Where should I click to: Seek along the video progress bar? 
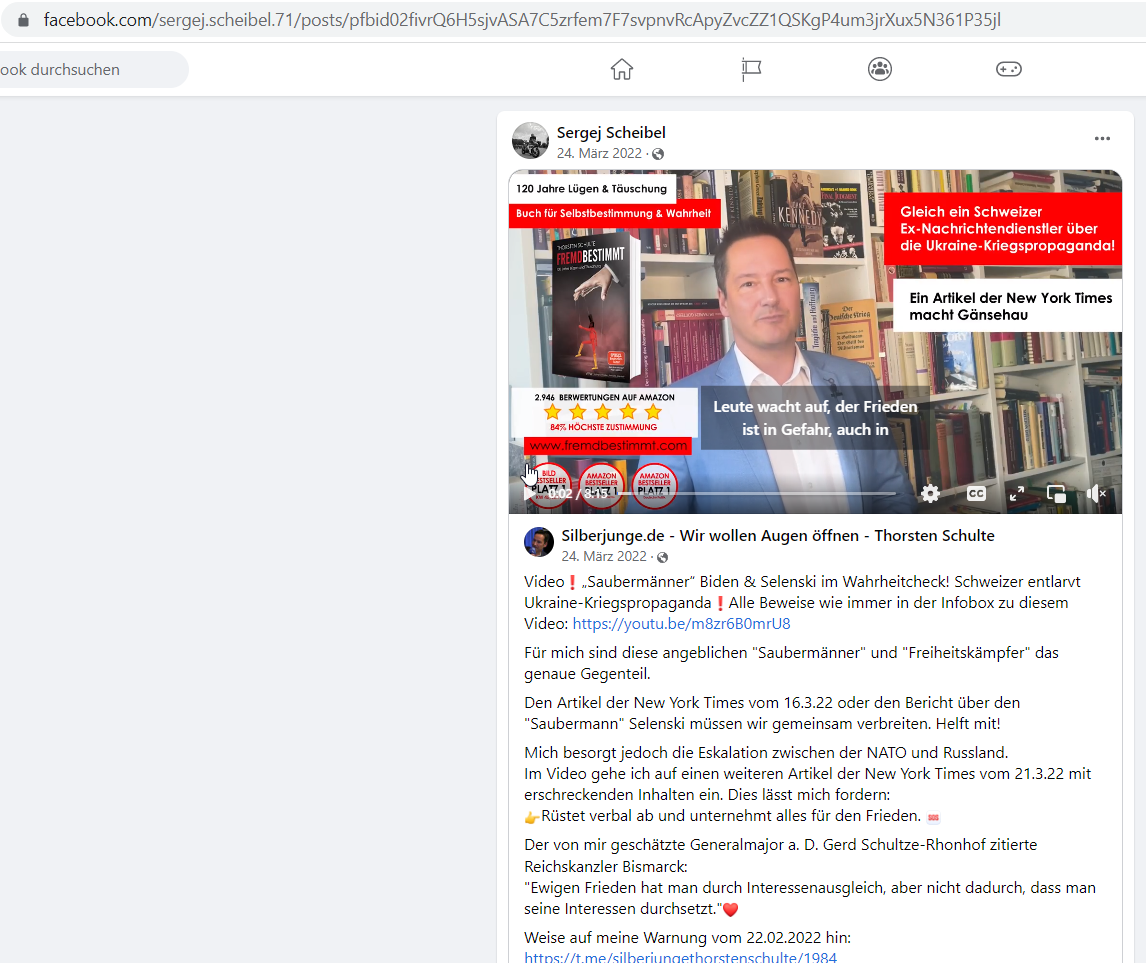coord(759,494)
